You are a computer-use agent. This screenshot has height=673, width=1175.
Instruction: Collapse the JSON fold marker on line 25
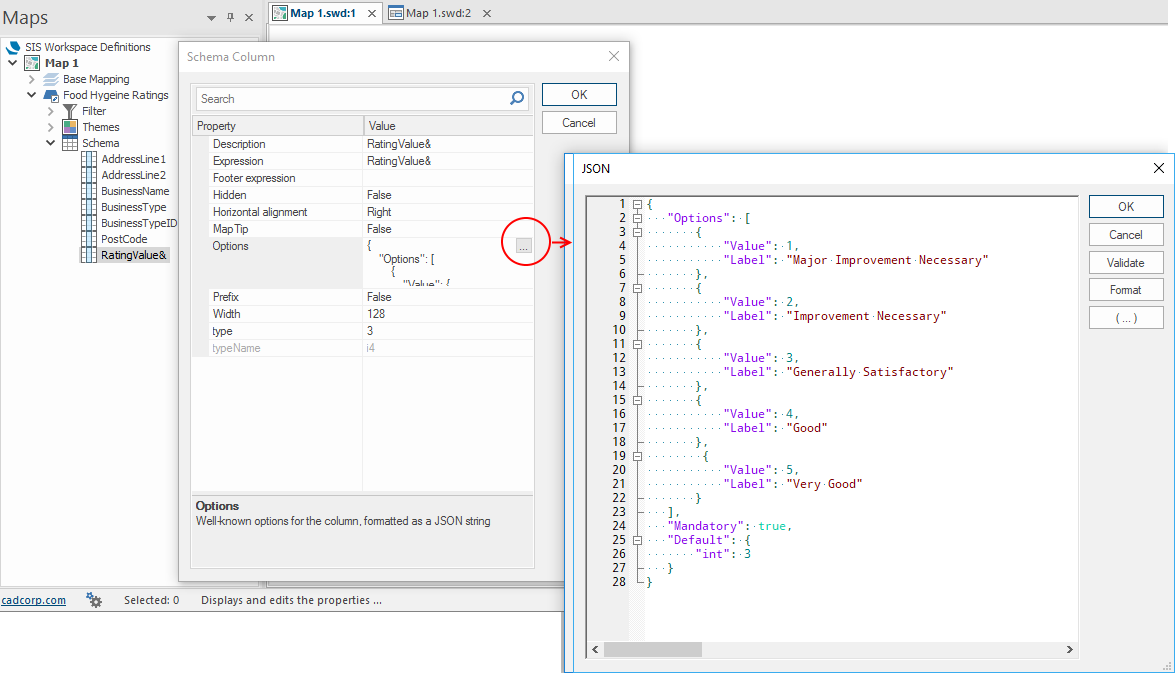click(637, 540)
